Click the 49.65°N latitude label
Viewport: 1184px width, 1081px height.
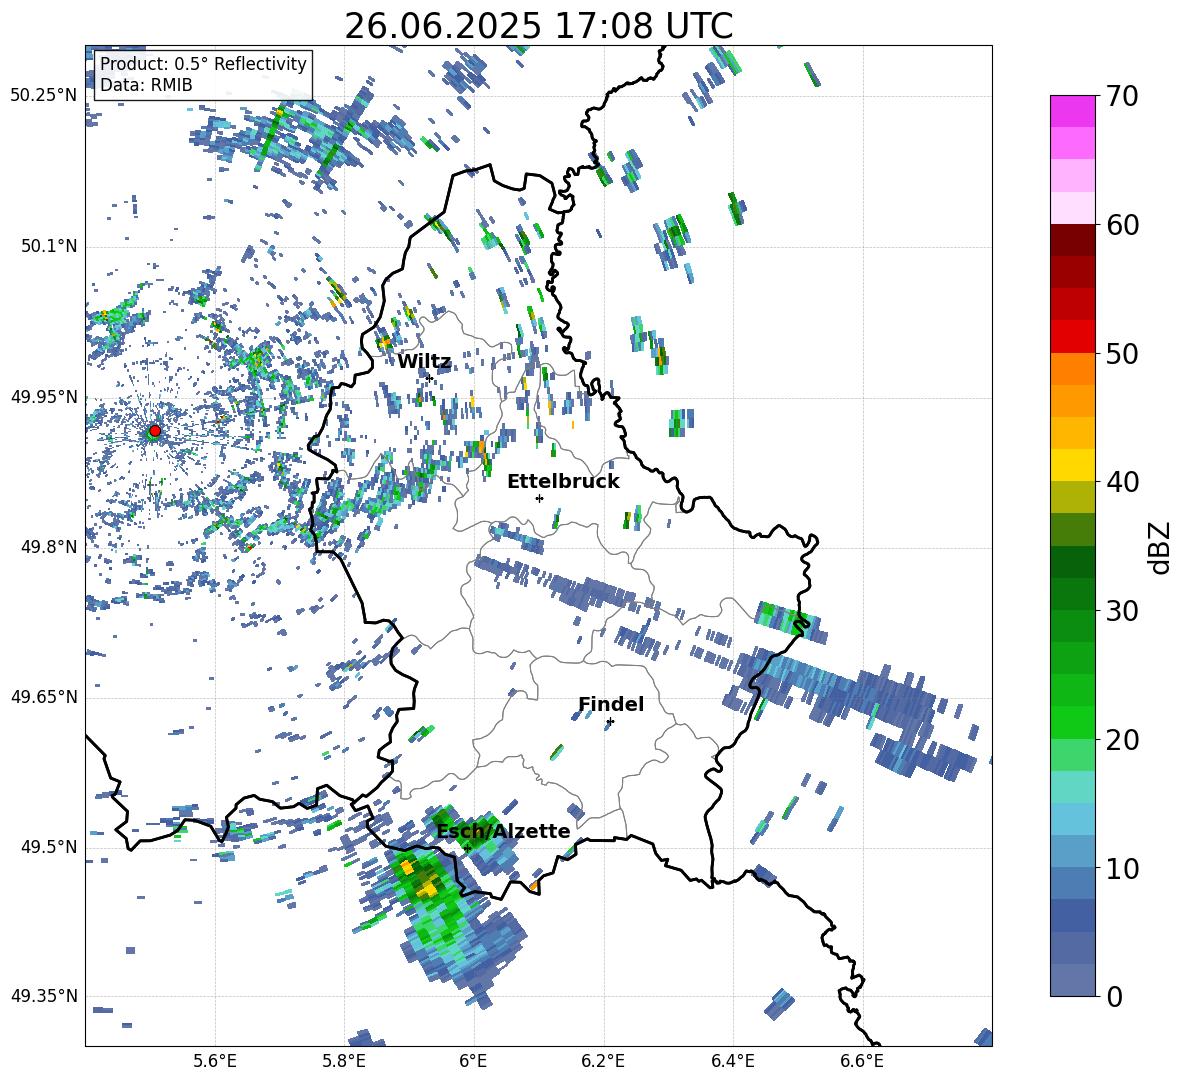tap(44, 696)
